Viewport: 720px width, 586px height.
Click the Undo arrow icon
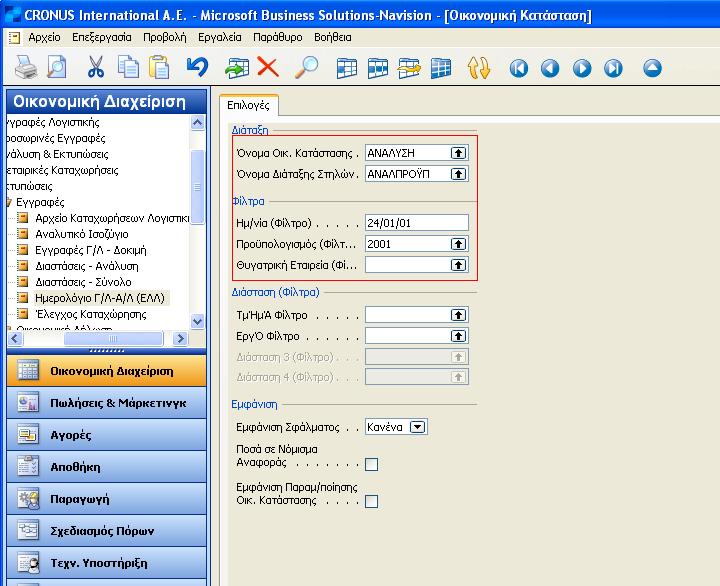[197, 68]
